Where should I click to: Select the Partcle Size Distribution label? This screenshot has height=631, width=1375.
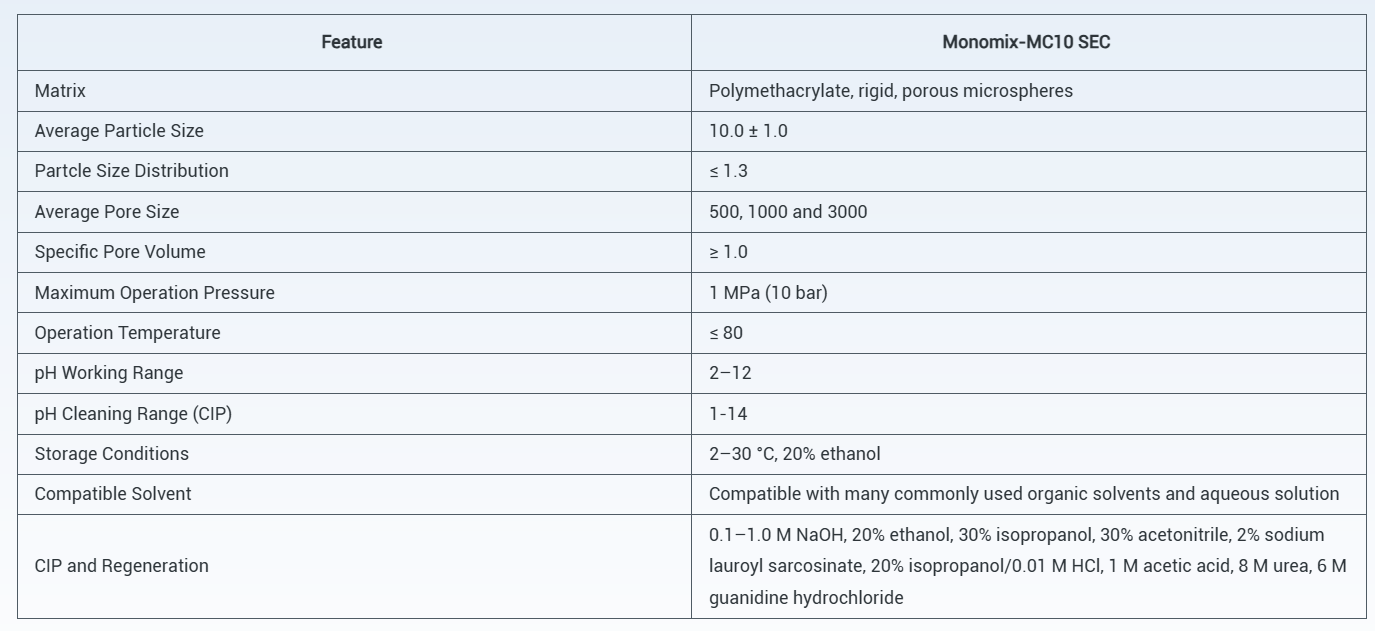[x=131, y=171]
